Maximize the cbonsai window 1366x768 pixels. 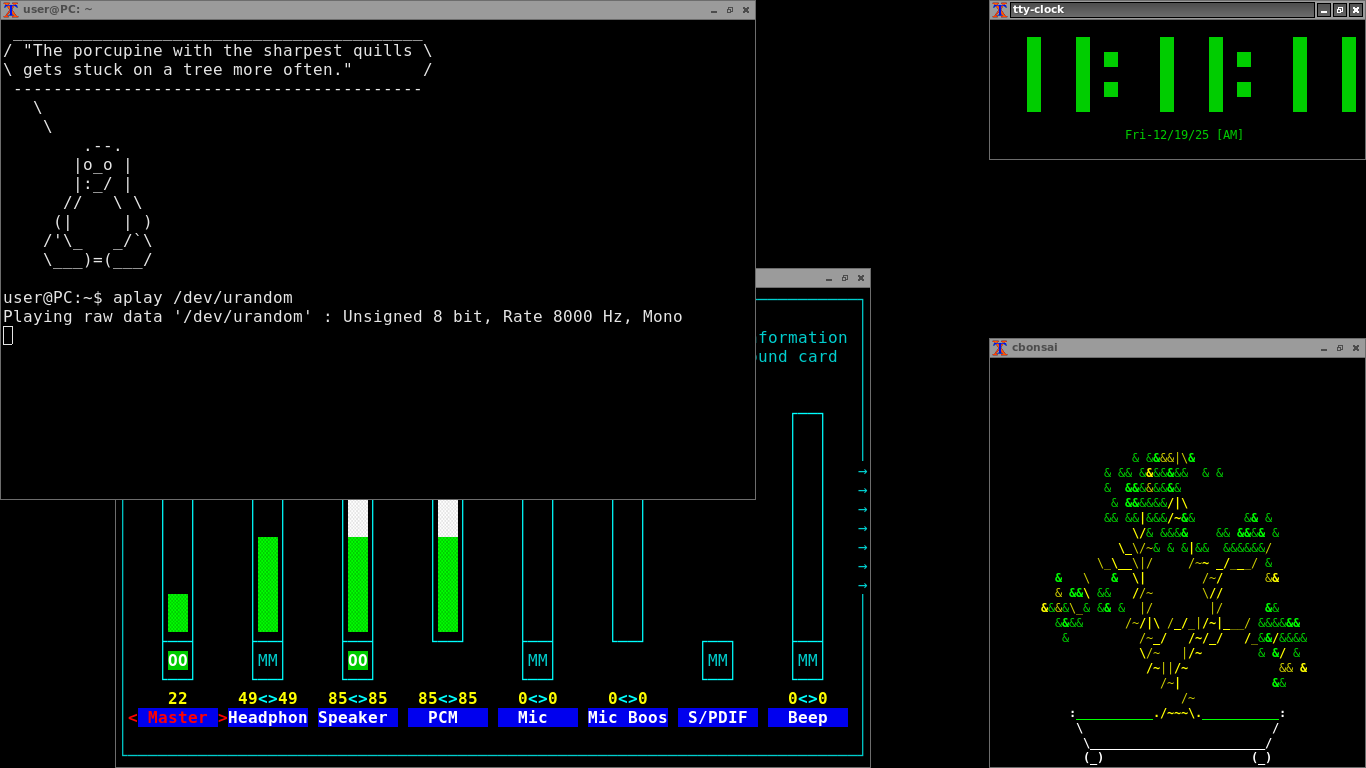tap(1340, 348)
